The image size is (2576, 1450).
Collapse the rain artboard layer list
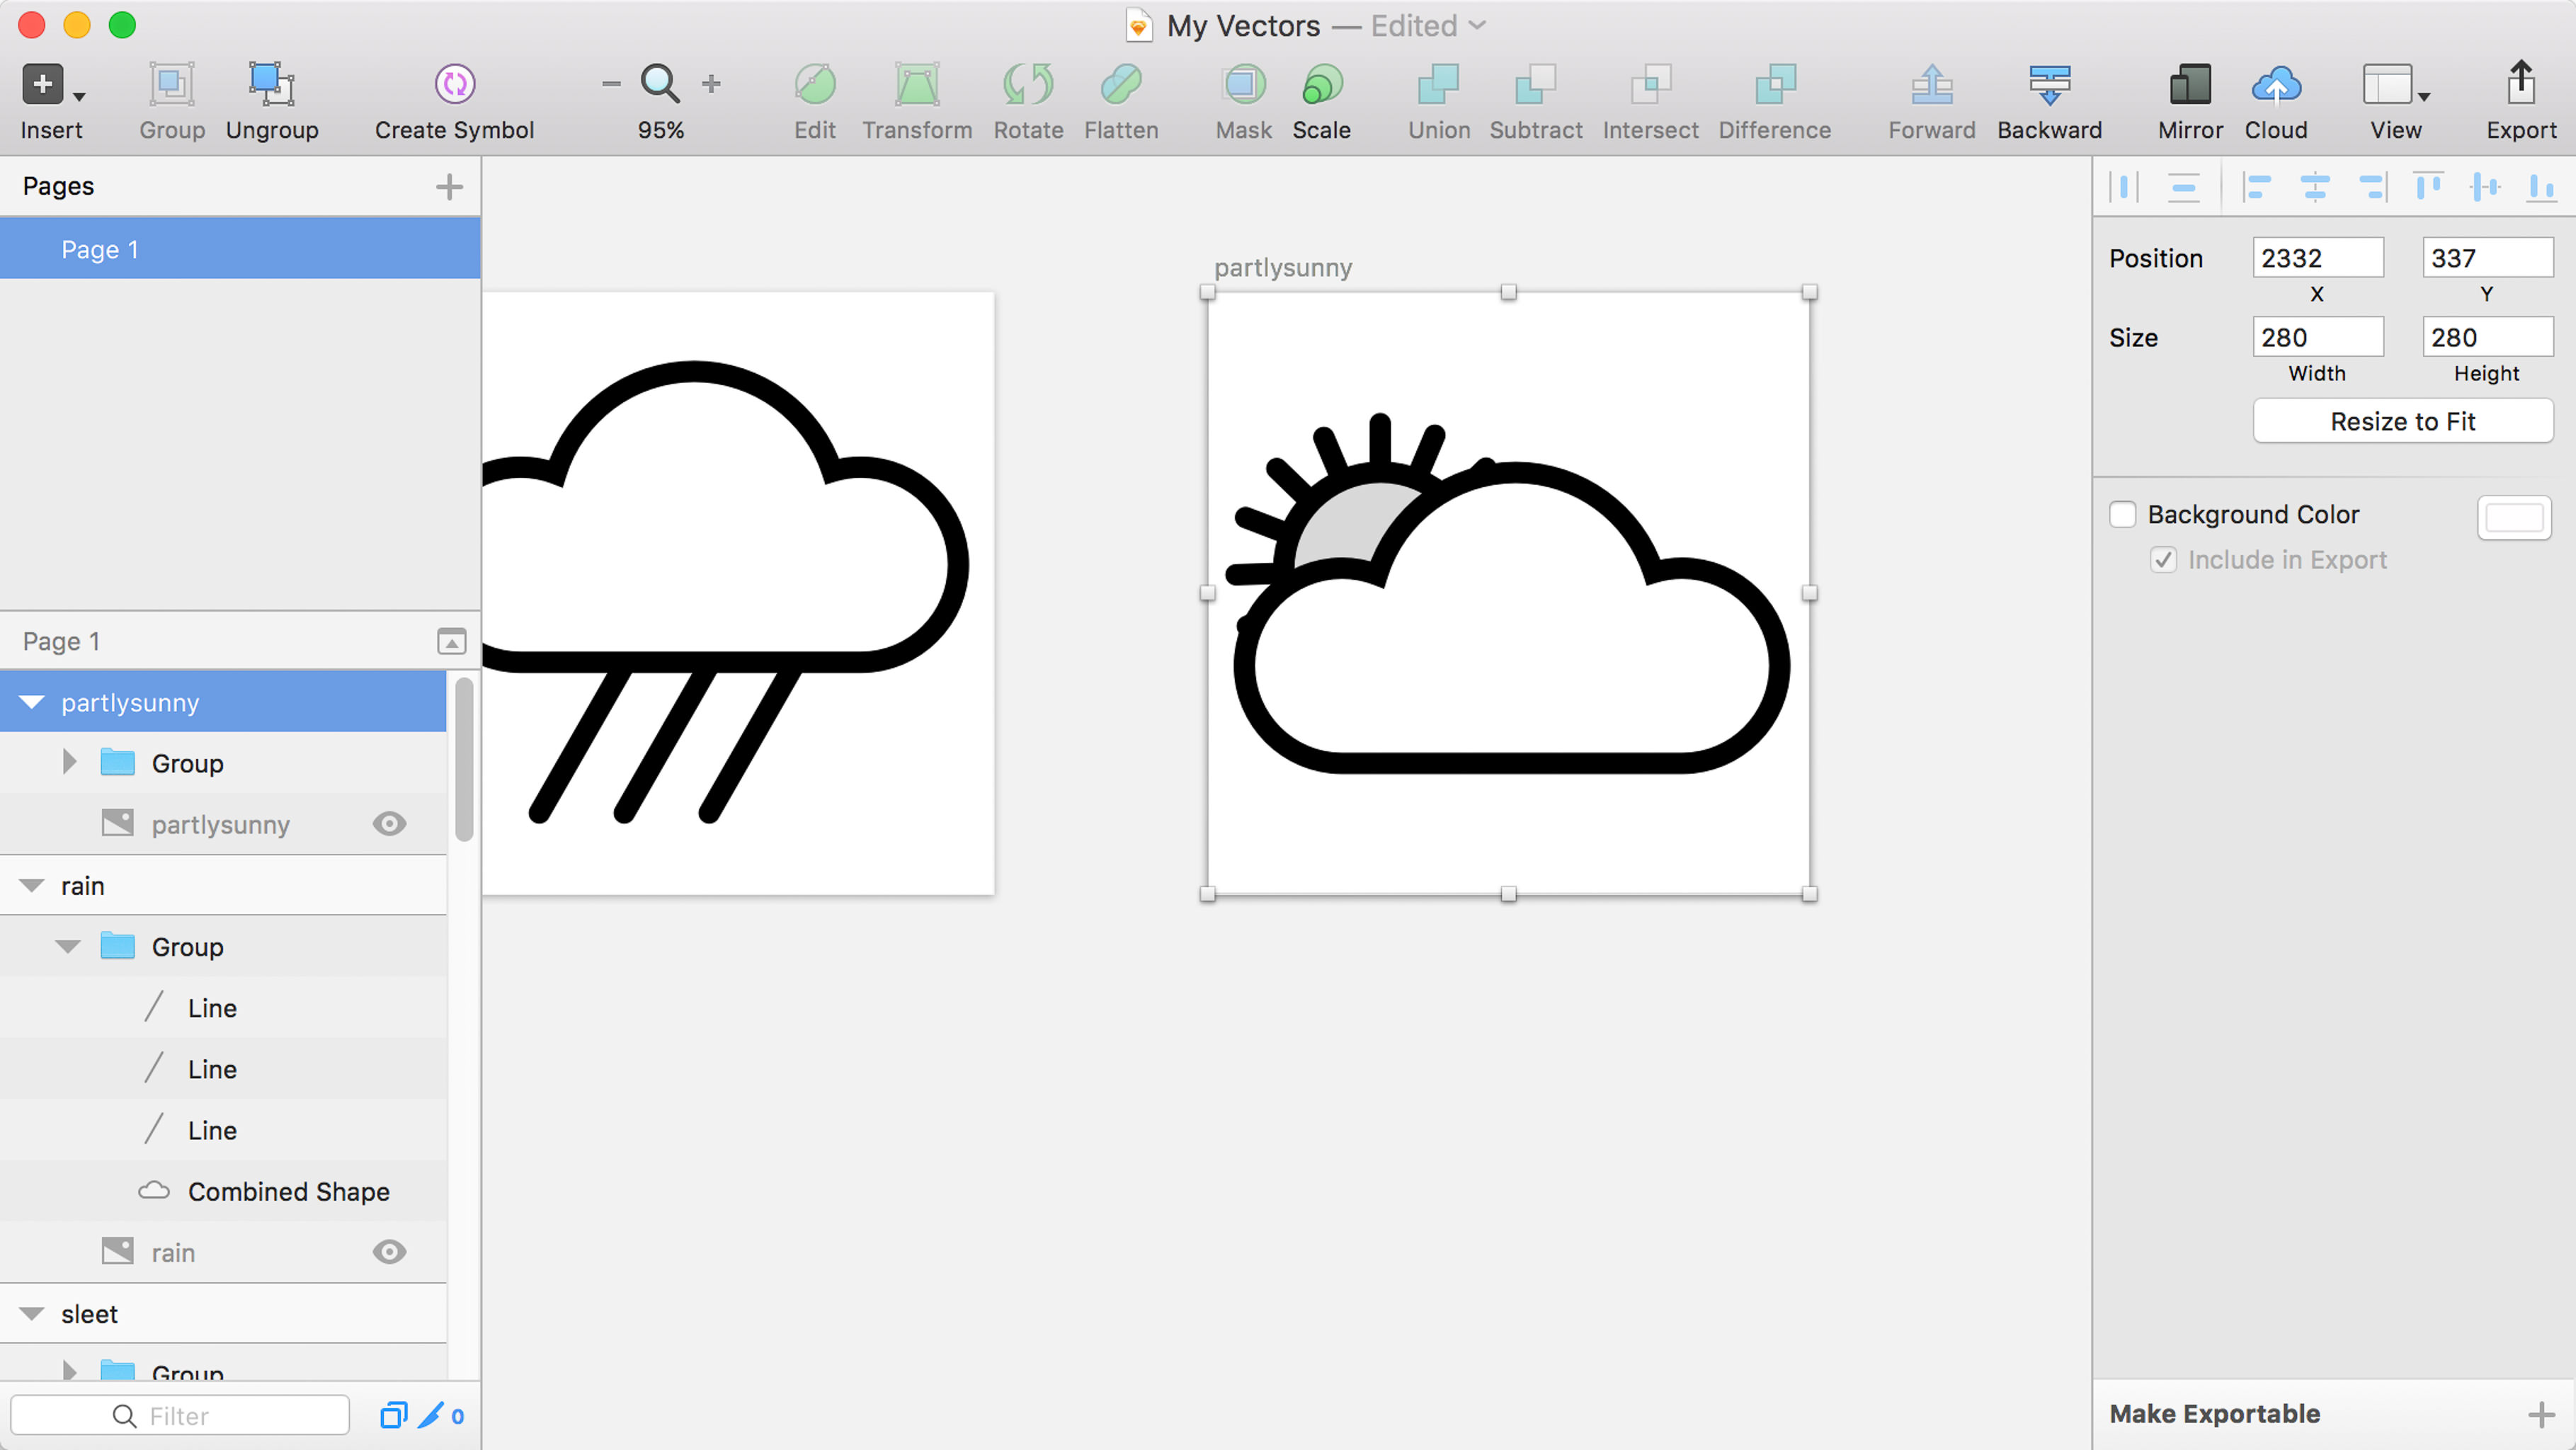coord(32,886)
